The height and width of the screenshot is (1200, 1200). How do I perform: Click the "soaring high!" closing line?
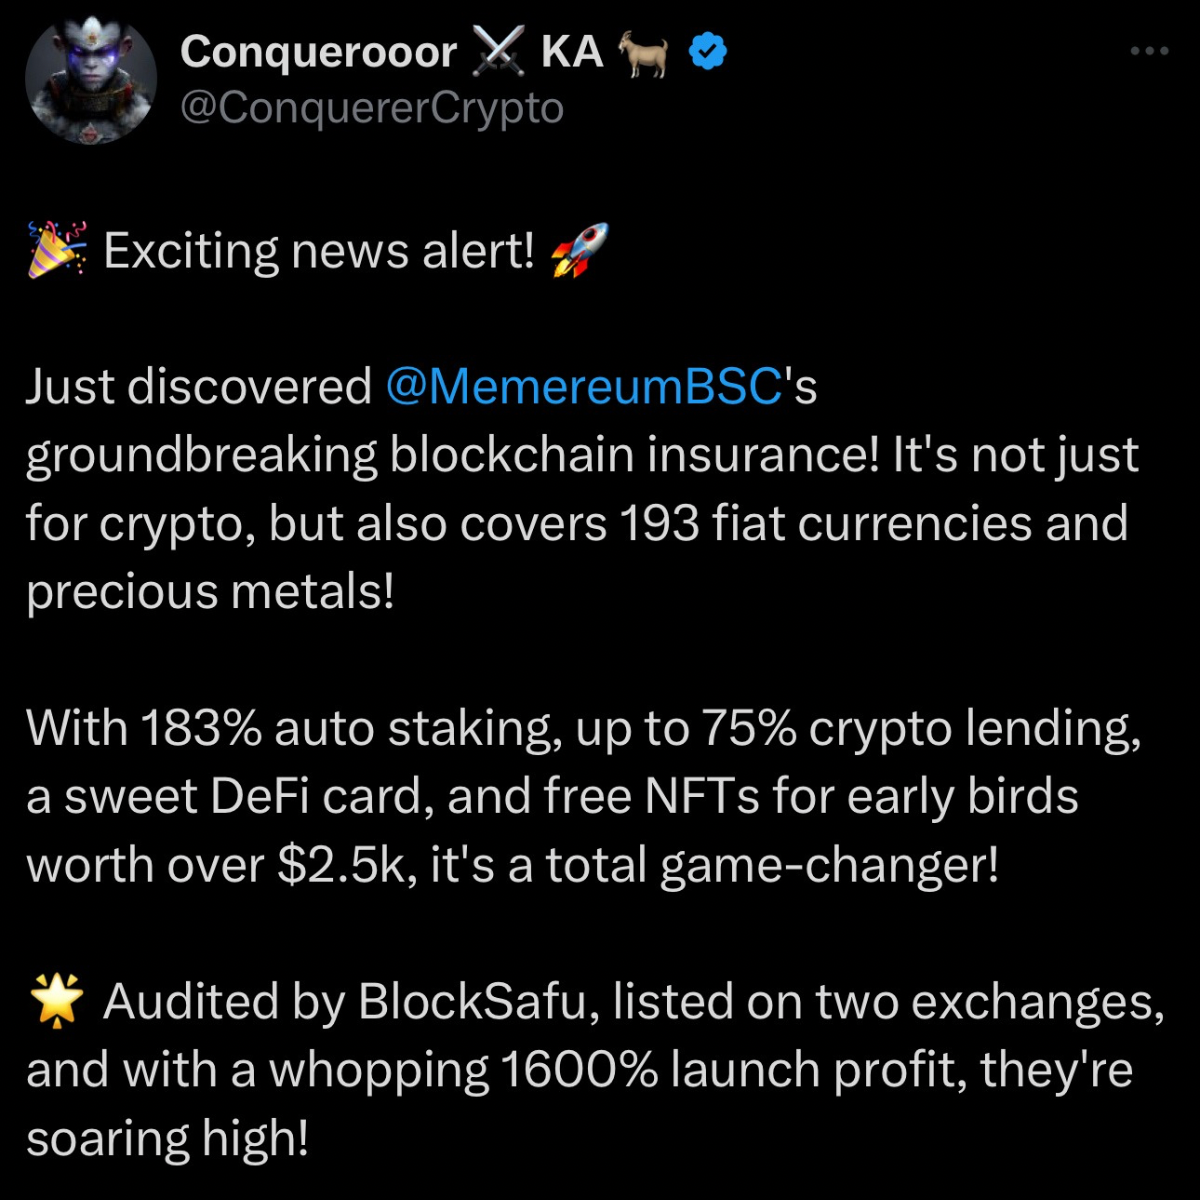pyautogui.click(x=167, y=1139)
